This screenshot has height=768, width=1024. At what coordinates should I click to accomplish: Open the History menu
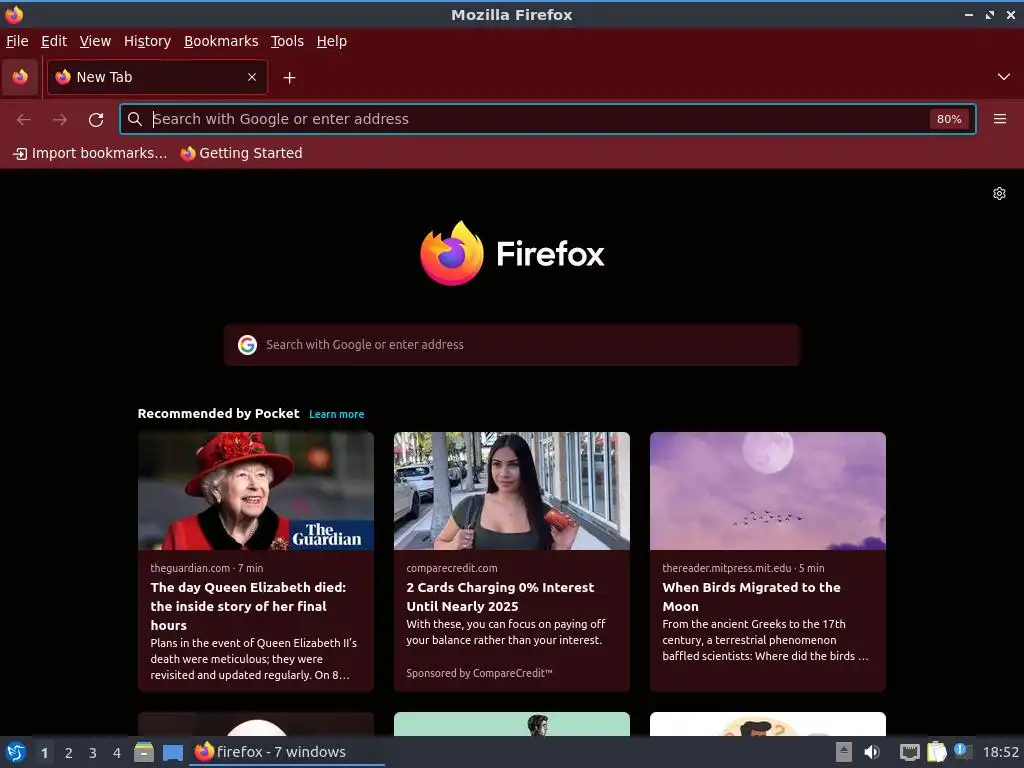148,41
